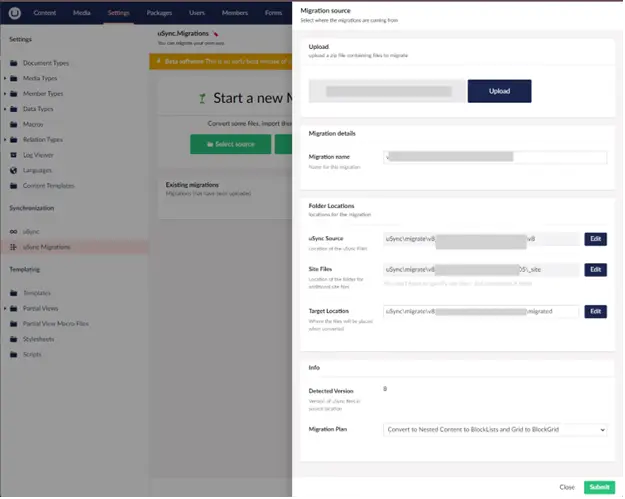Click the Detected Version label
This screenshot has height=499, width=625.
pos(331,391)
